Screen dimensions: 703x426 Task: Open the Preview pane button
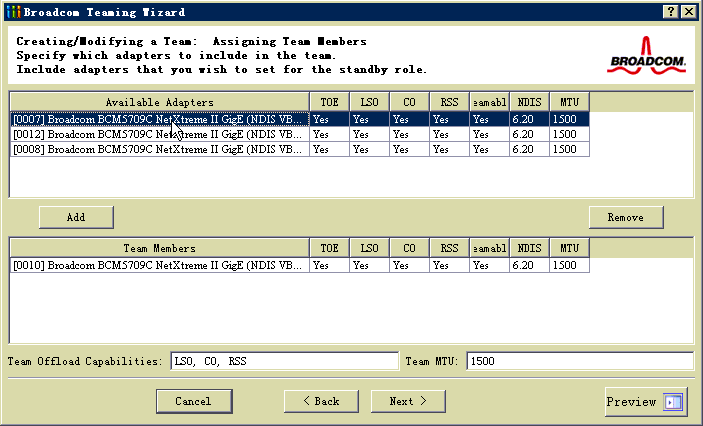(646, 402)
